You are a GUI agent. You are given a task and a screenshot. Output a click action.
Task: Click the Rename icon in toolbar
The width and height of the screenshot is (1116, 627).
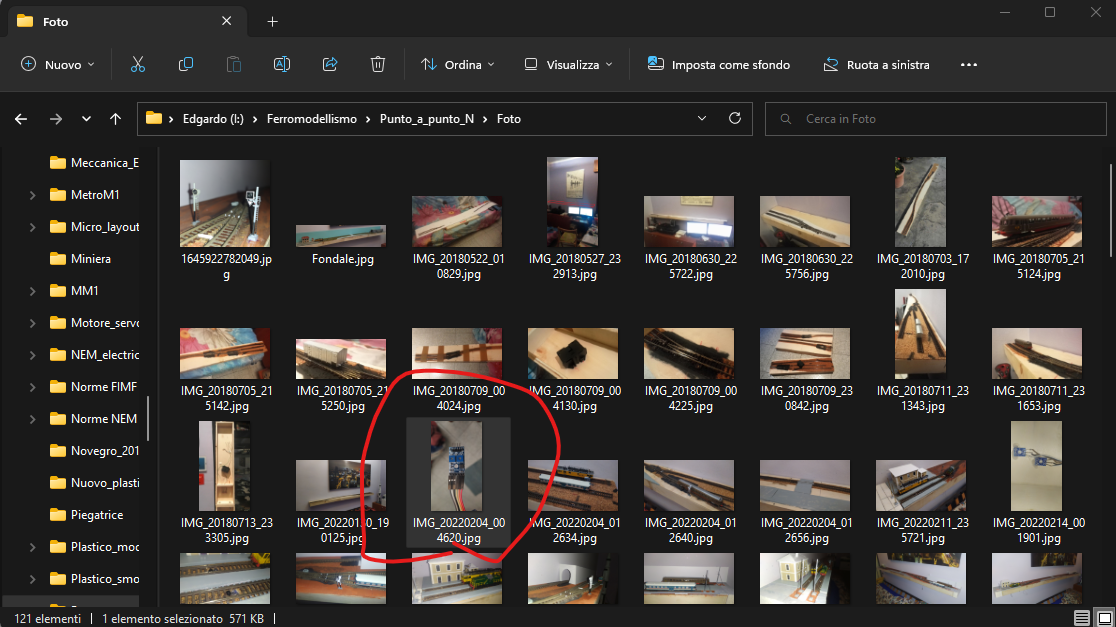click(282, 64)
